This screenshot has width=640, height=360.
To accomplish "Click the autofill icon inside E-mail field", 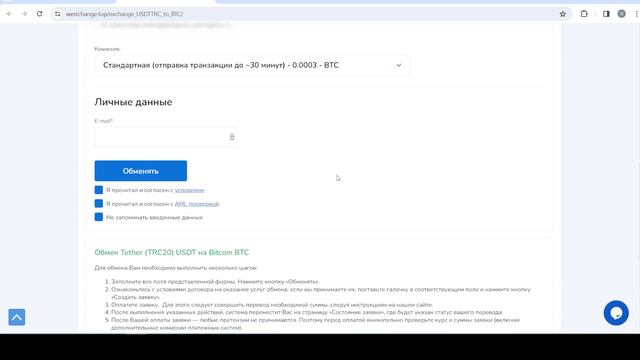I will pos(232,137).
